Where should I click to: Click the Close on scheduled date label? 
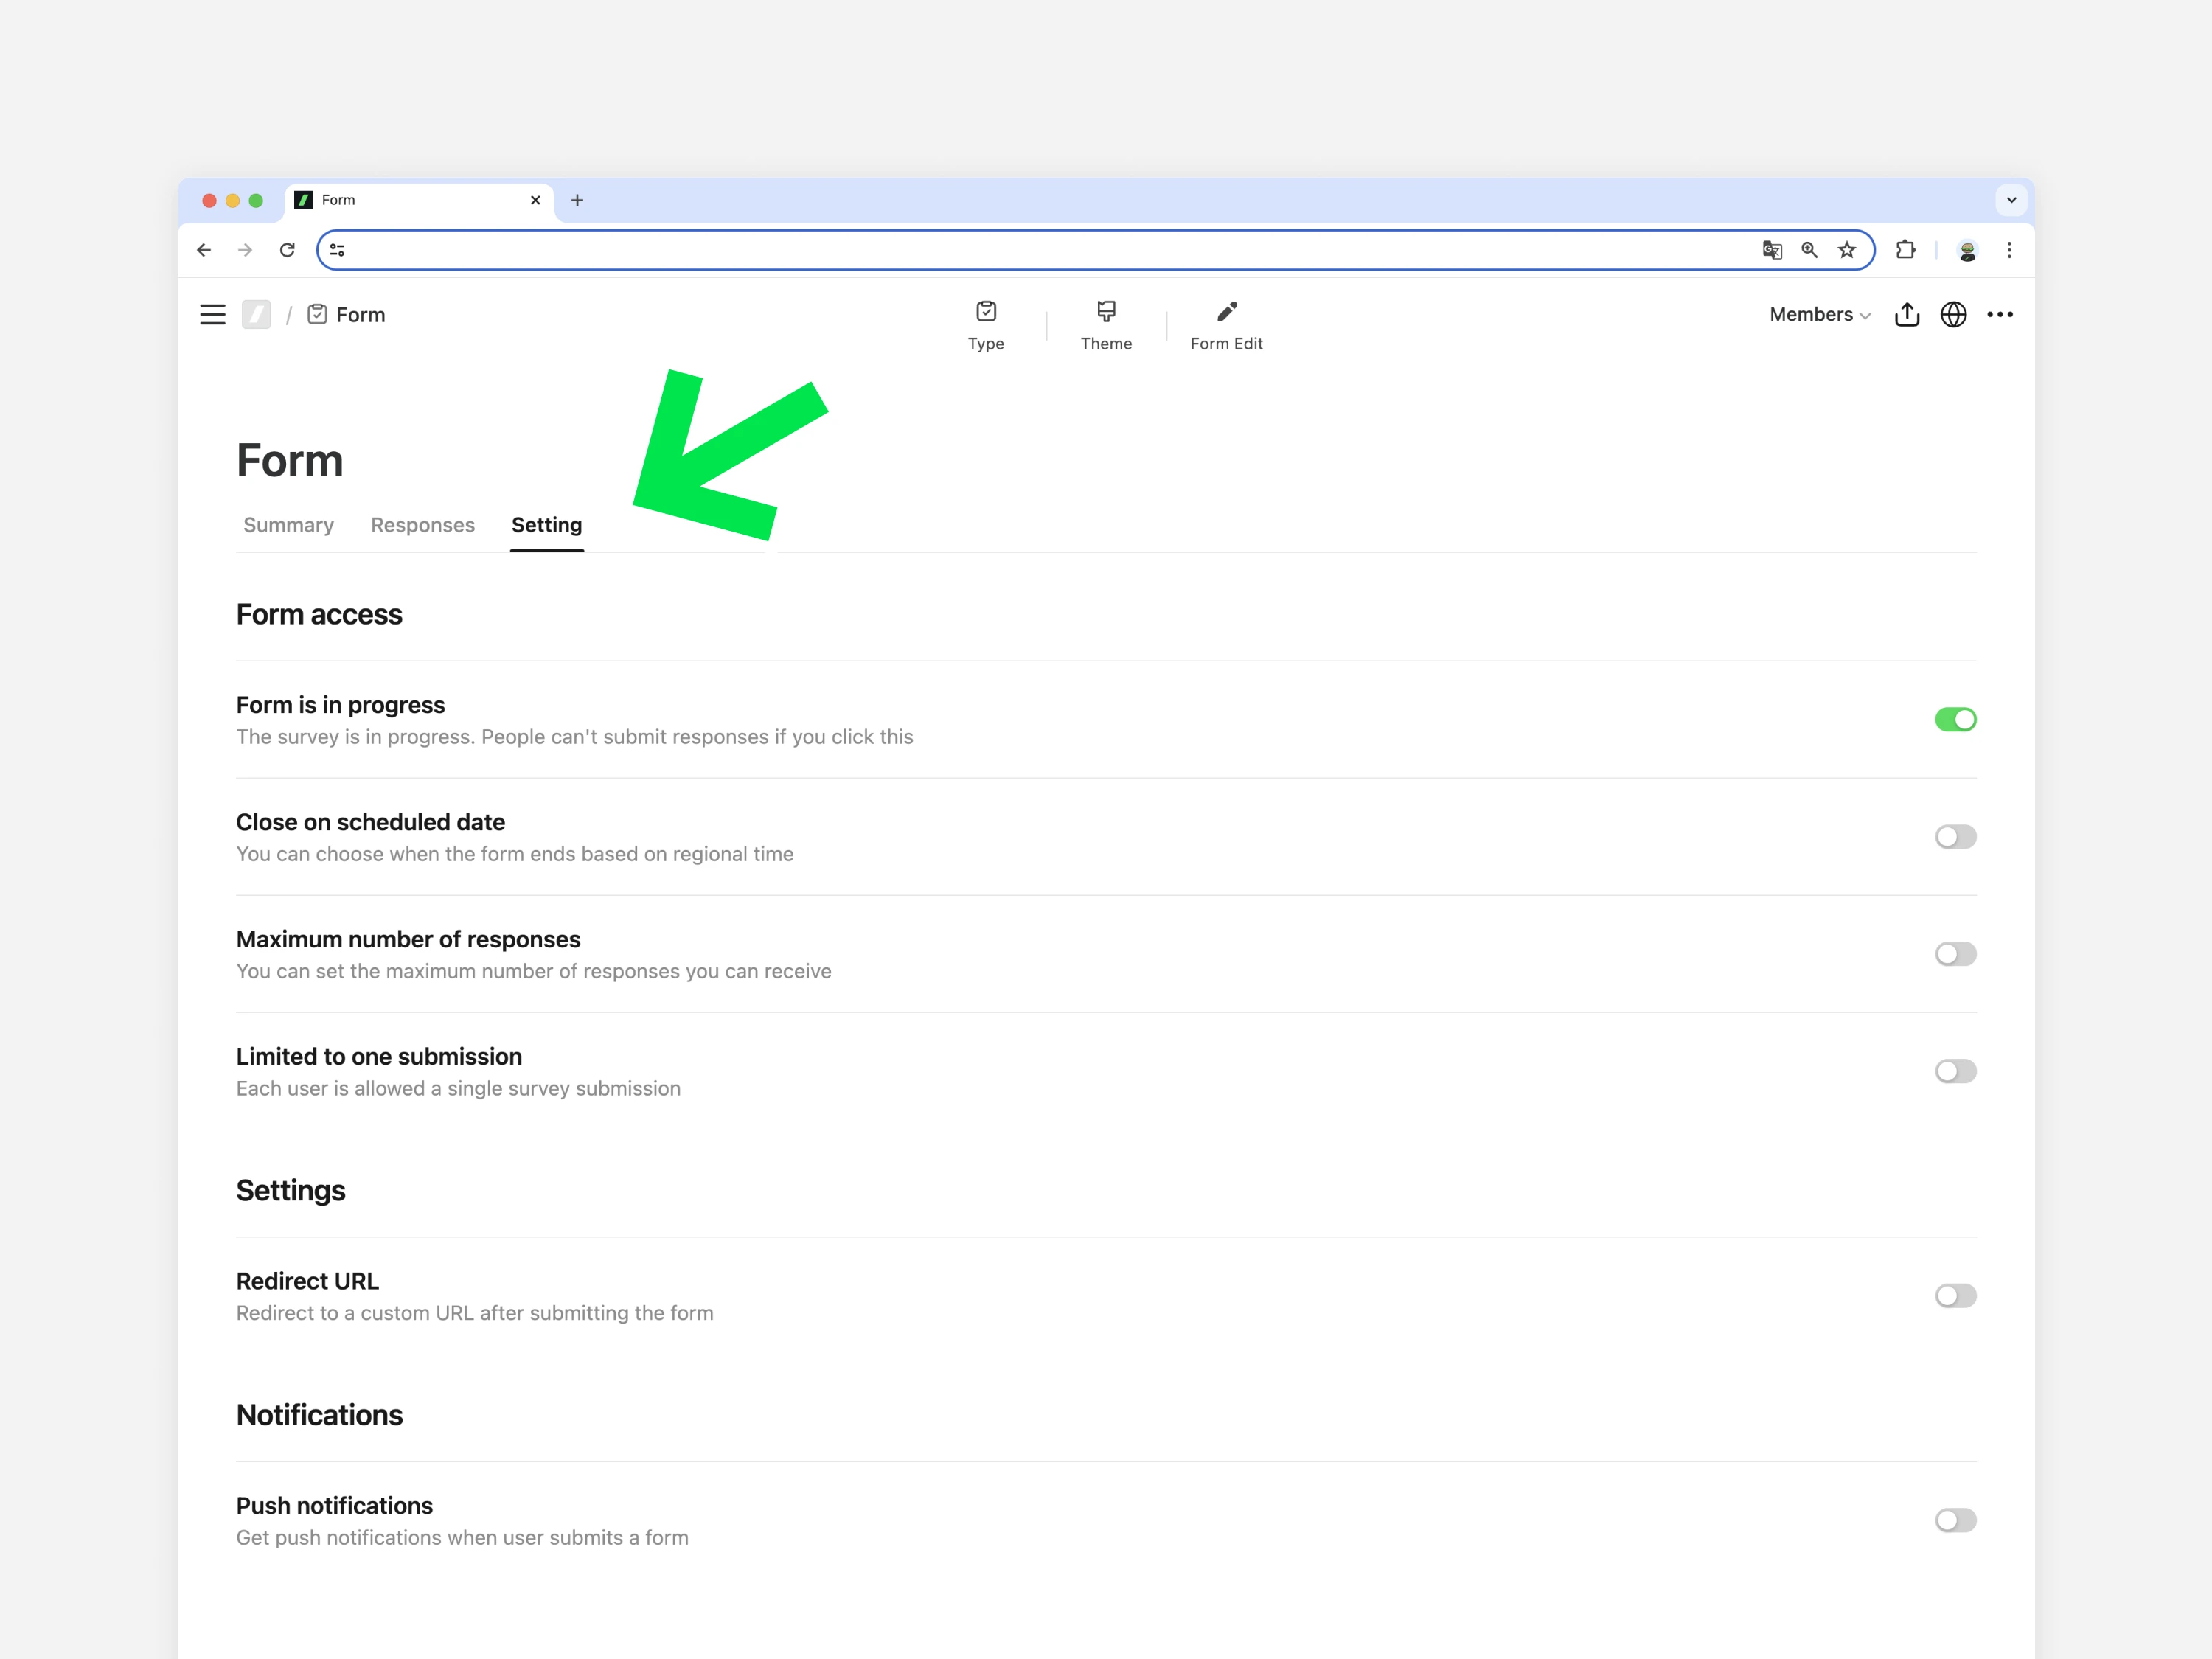tap(370, 822)
